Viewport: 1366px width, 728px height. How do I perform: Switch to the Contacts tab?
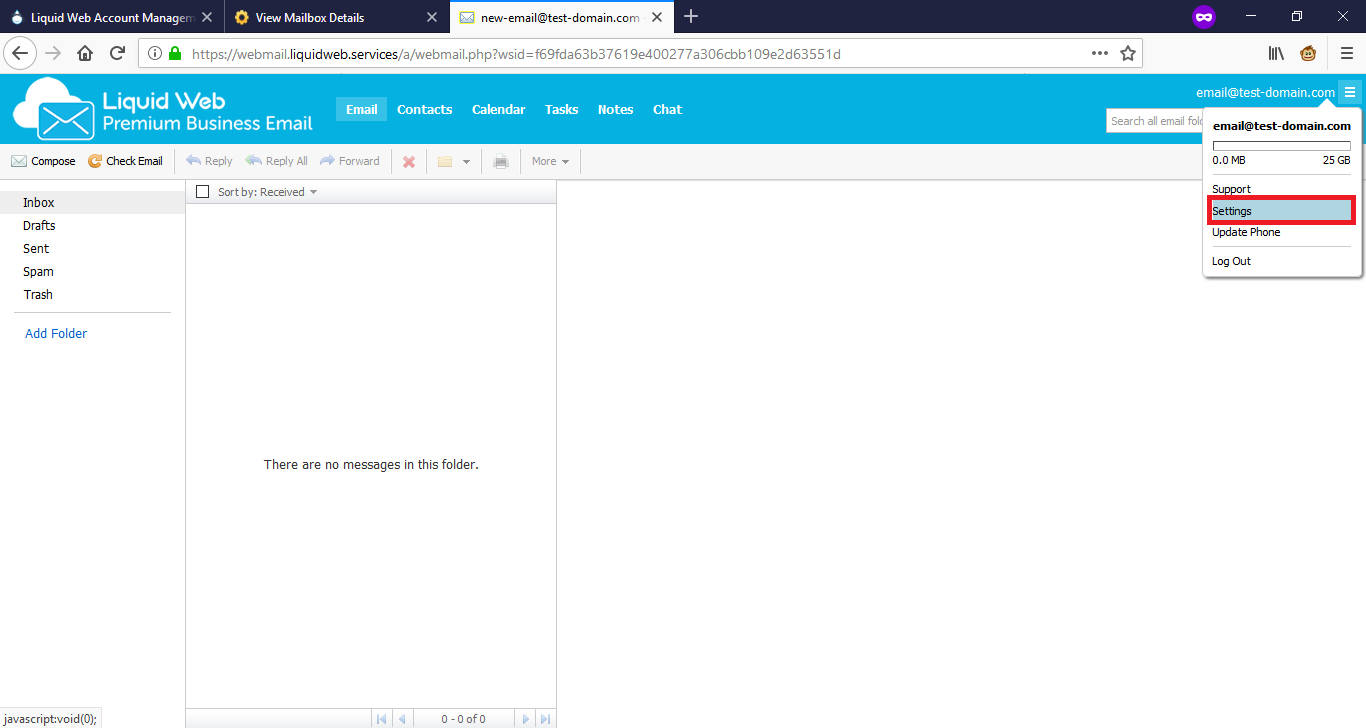point(424,109)
